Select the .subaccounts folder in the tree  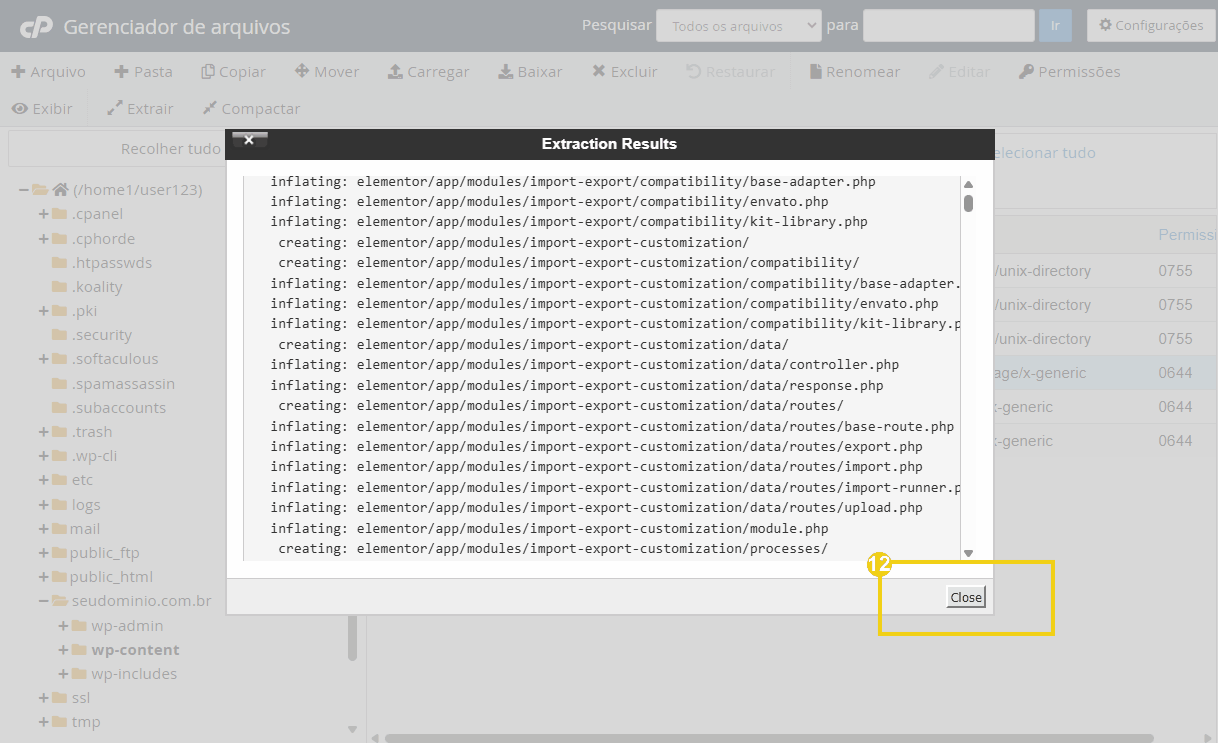(x=118, y=408)
